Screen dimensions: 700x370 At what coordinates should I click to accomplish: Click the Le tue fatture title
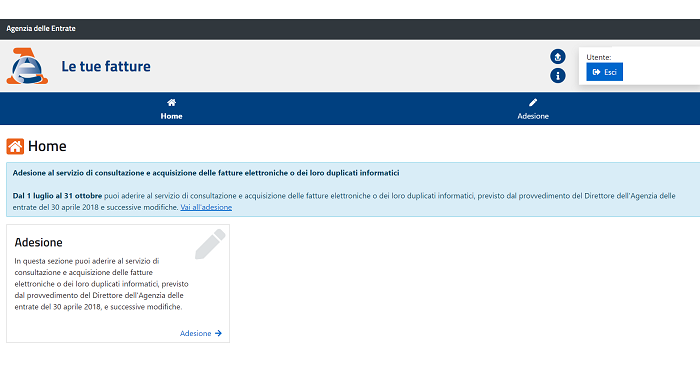click(x=106, y=67)
